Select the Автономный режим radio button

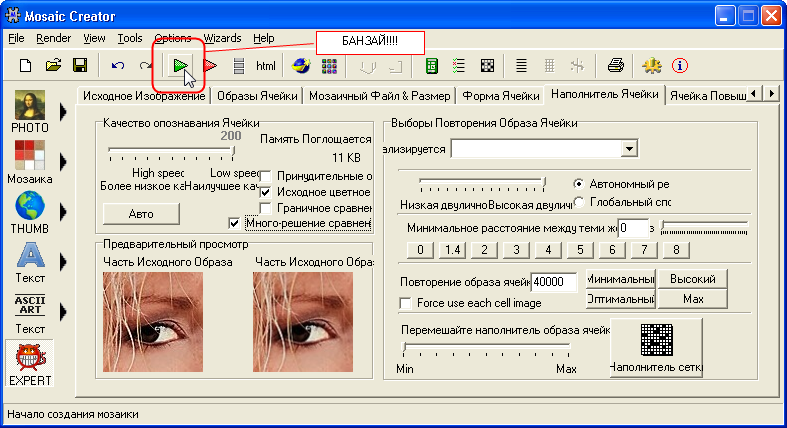tap(579, 184)
